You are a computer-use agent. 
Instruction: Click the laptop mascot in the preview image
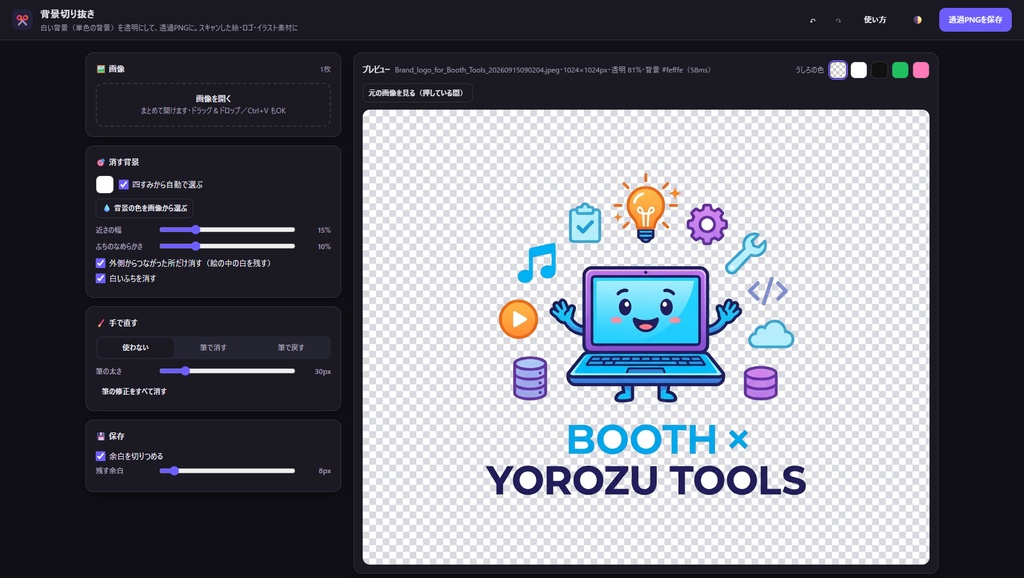[x=645, y=333]
